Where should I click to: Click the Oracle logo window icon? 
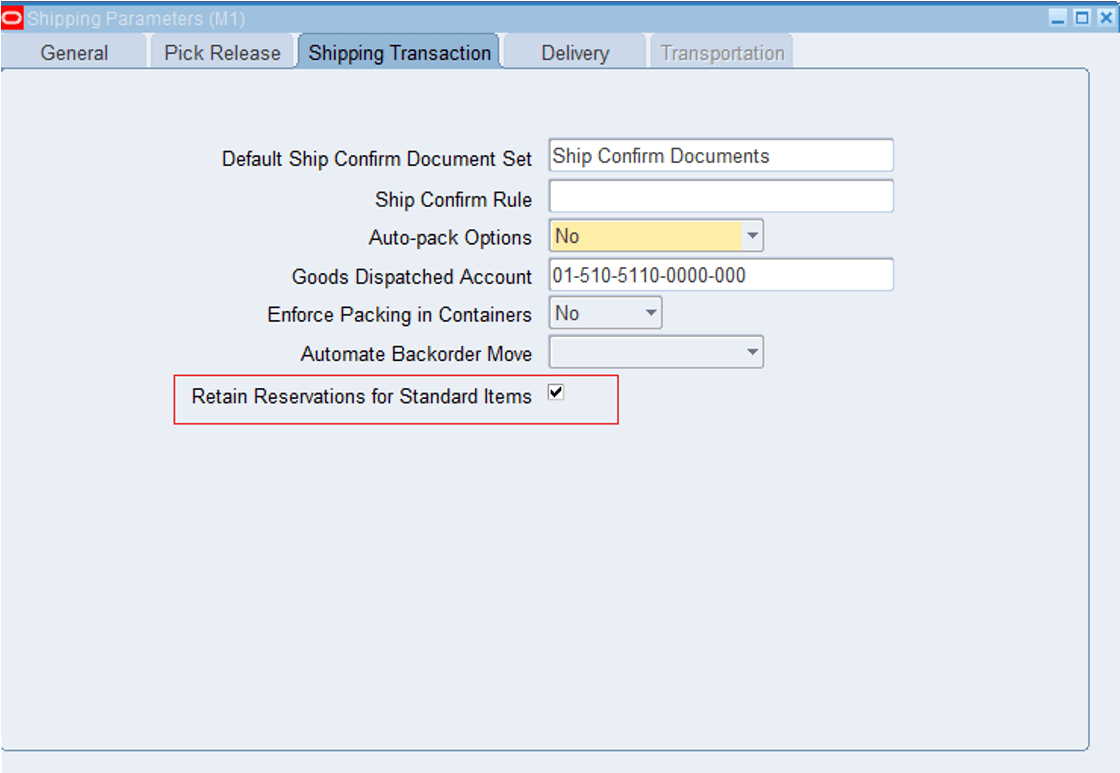(x=14, y=15)
